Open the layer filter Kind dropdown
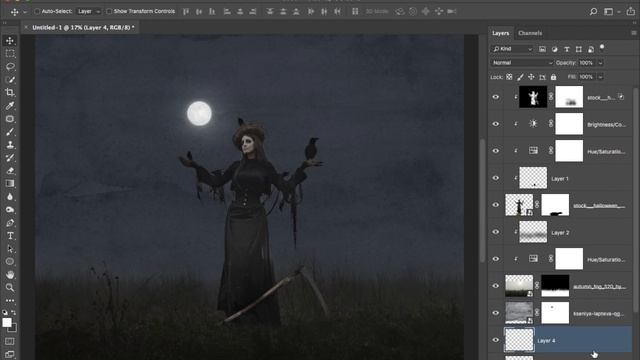Image resolution: width=640 pixels, height=360 pixels. tap(512, 49)
